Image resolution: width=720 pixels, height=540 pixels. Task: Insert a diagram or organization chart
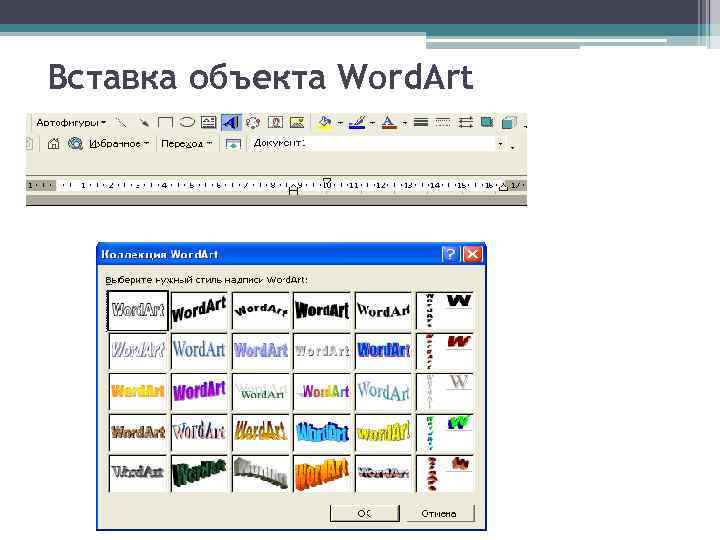[x=253, y=123]
